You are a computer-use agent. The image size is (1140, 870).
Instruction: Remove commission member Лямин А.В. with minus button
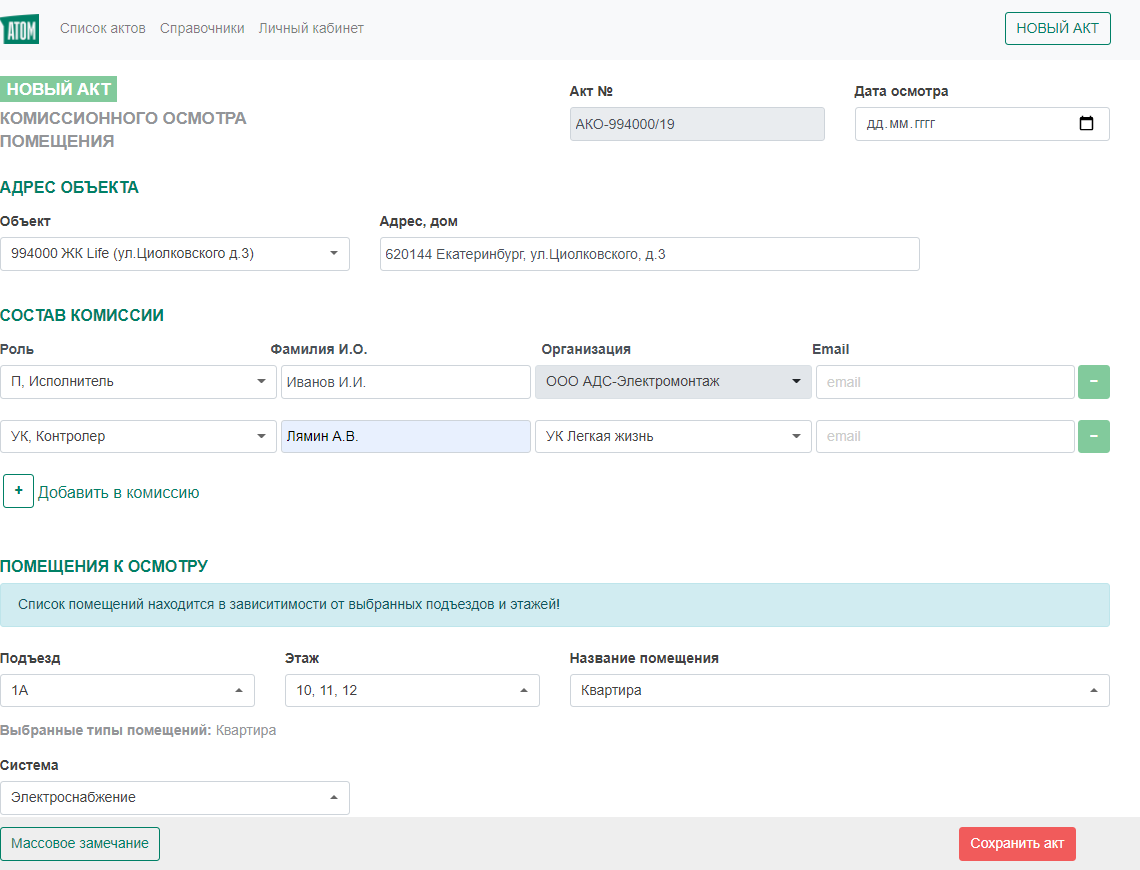[1093, 436]
